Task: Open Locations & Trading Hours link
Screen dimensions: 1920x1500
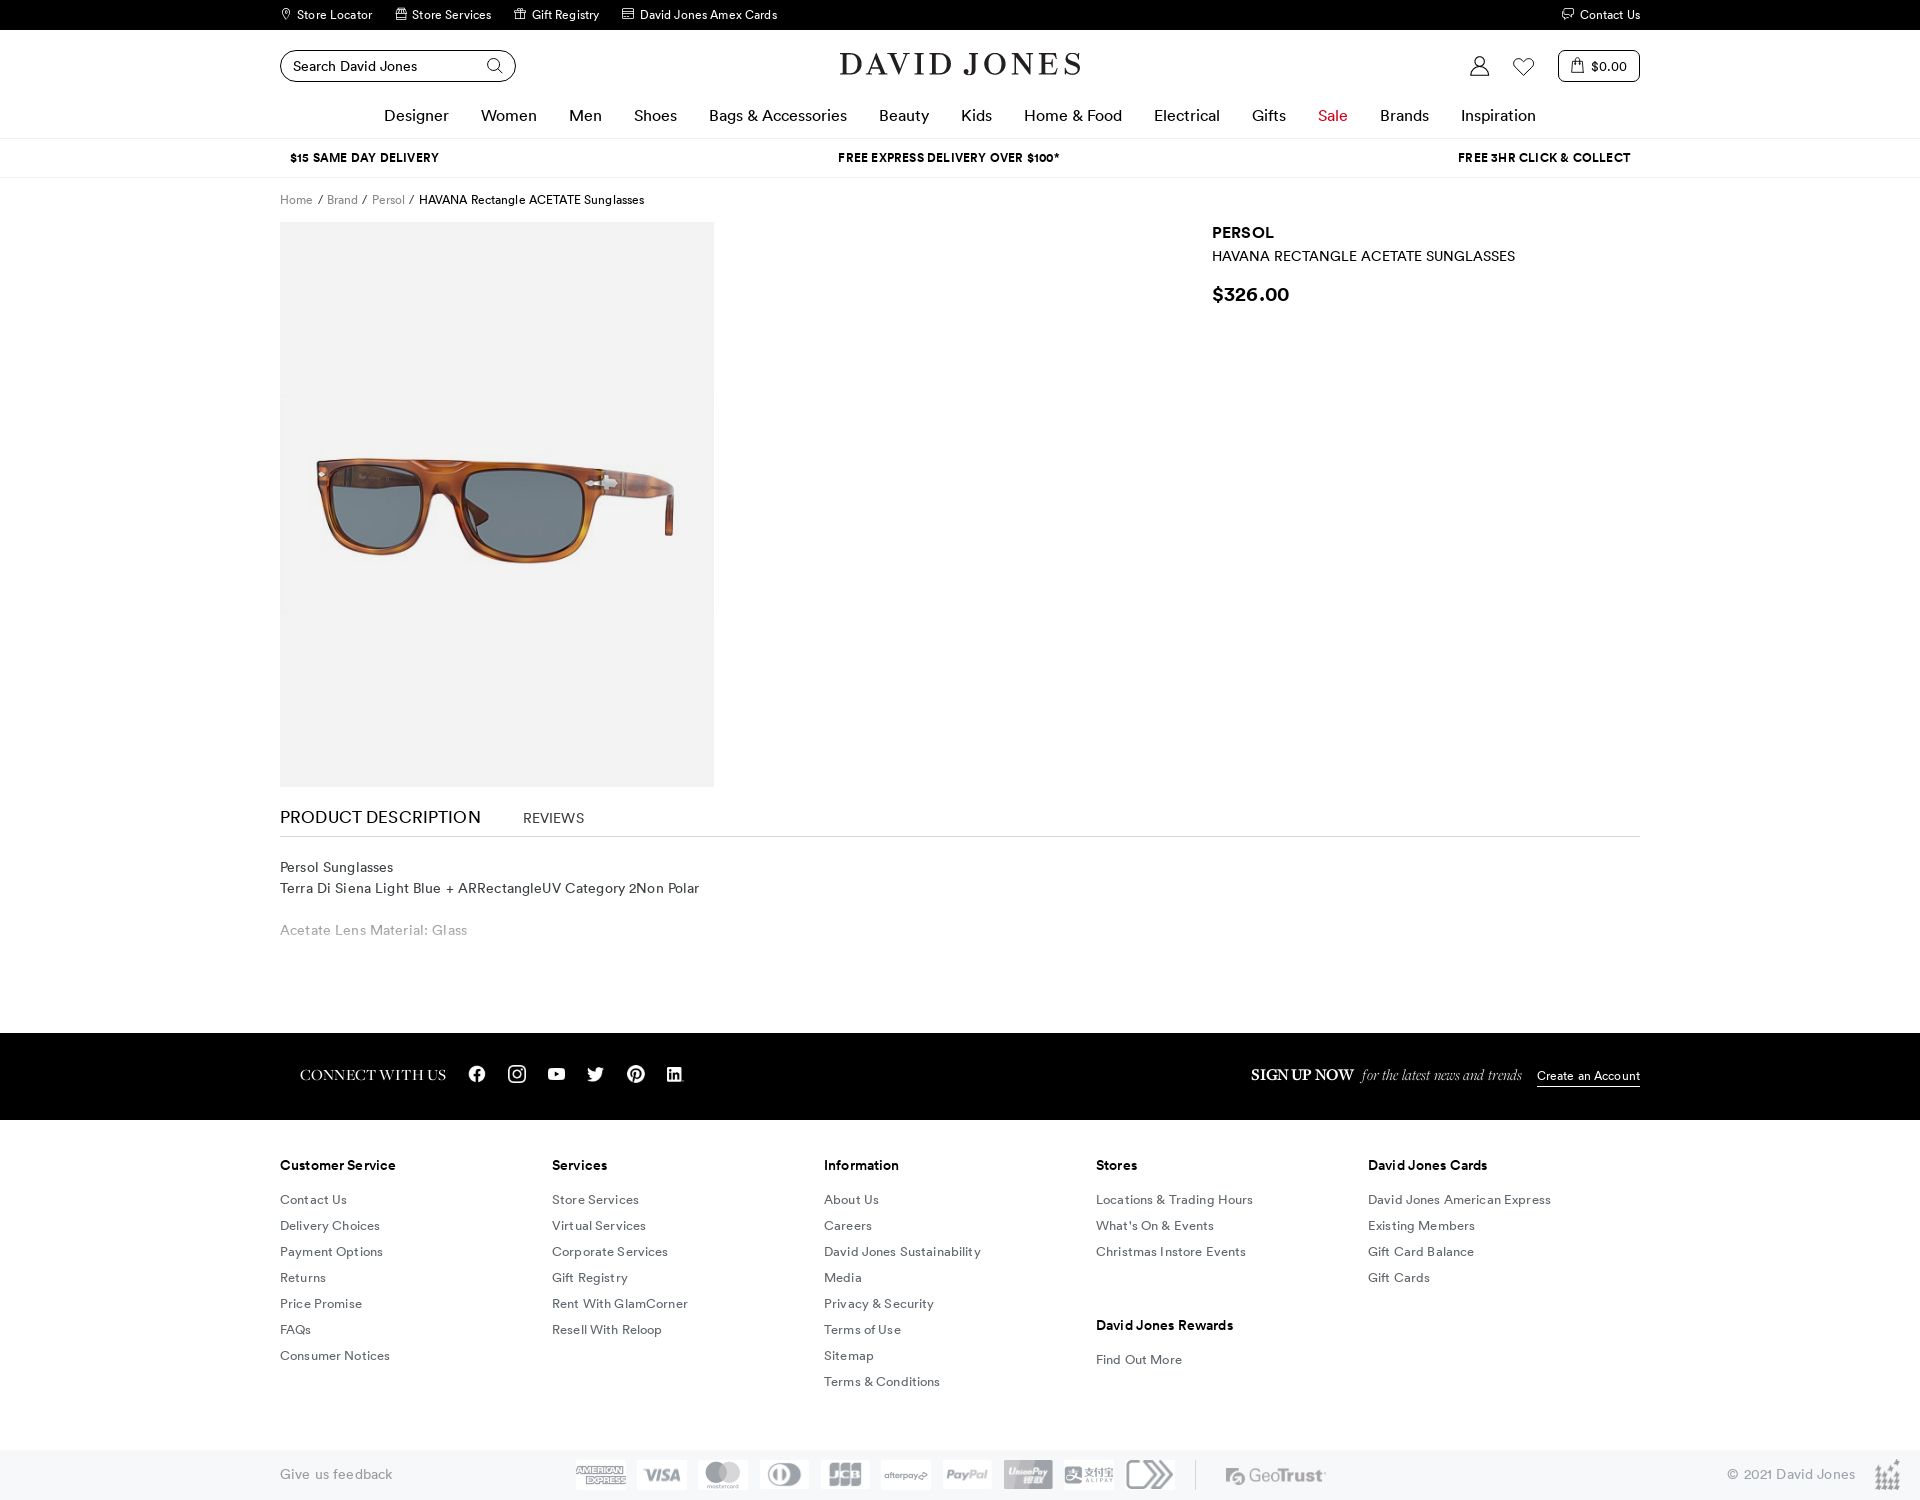Action: point(1174,1200)
